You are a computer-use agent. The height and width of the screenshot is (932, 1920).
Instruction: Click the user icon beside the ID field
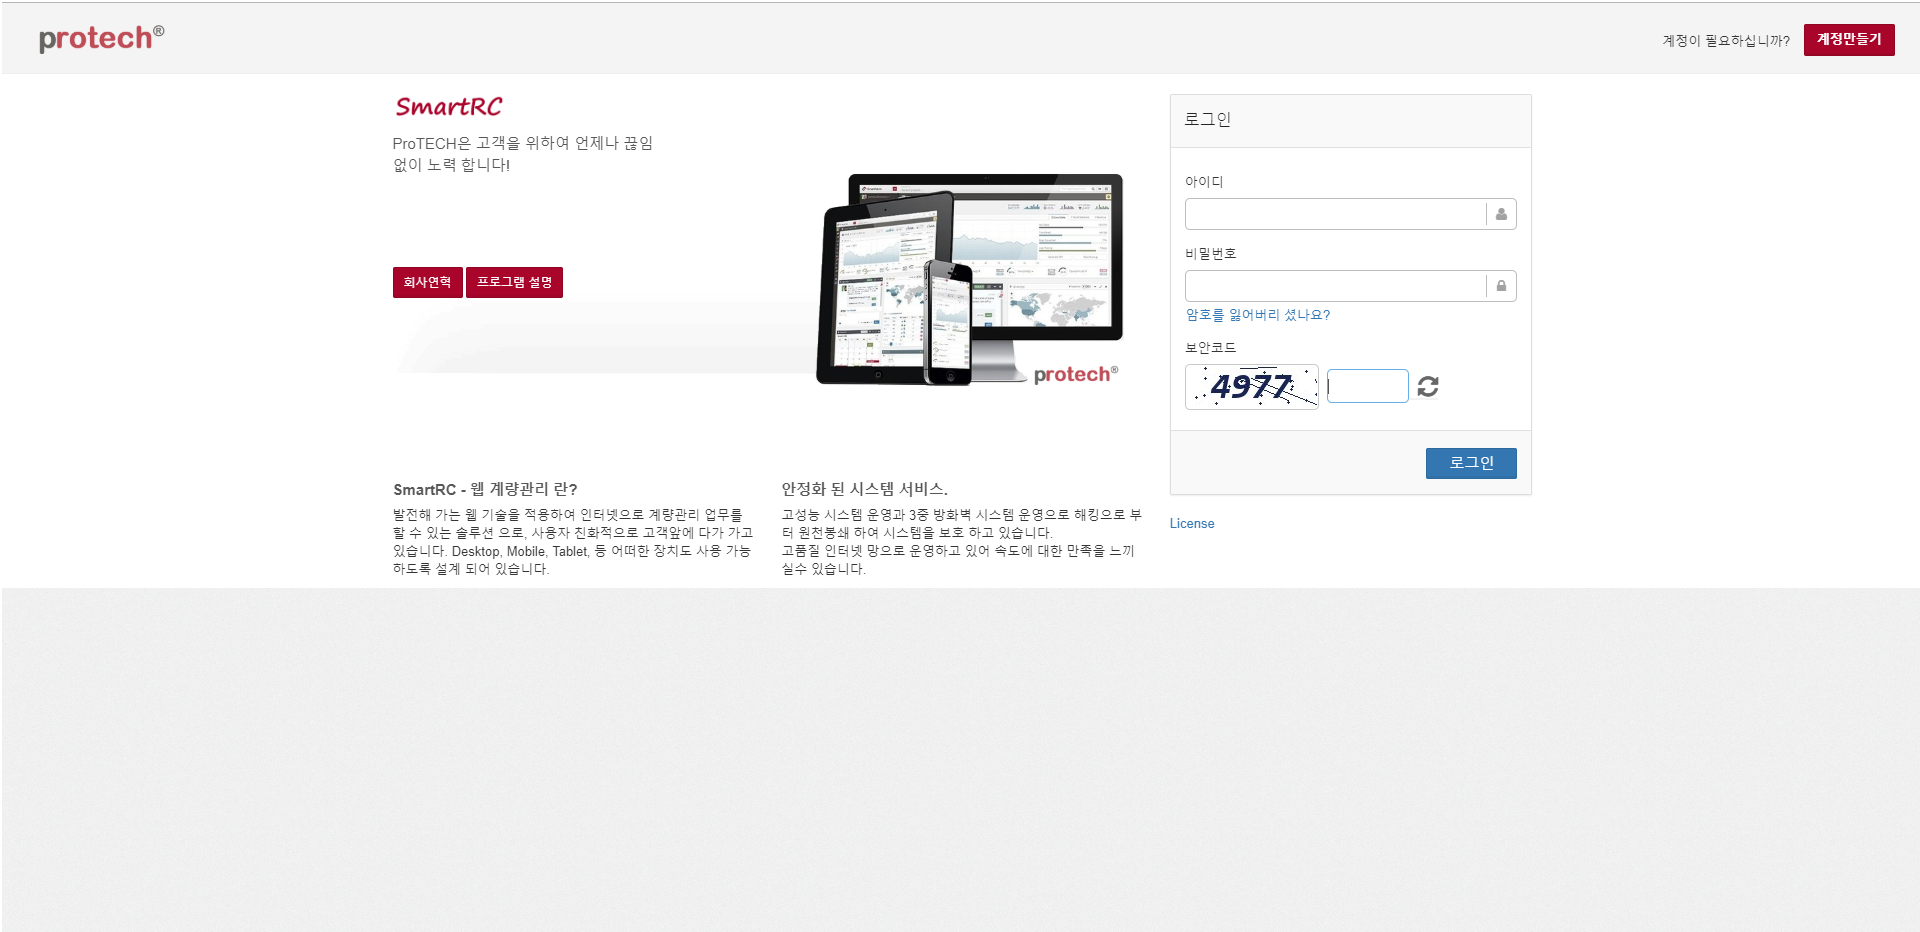click(x=1501, y=214)
